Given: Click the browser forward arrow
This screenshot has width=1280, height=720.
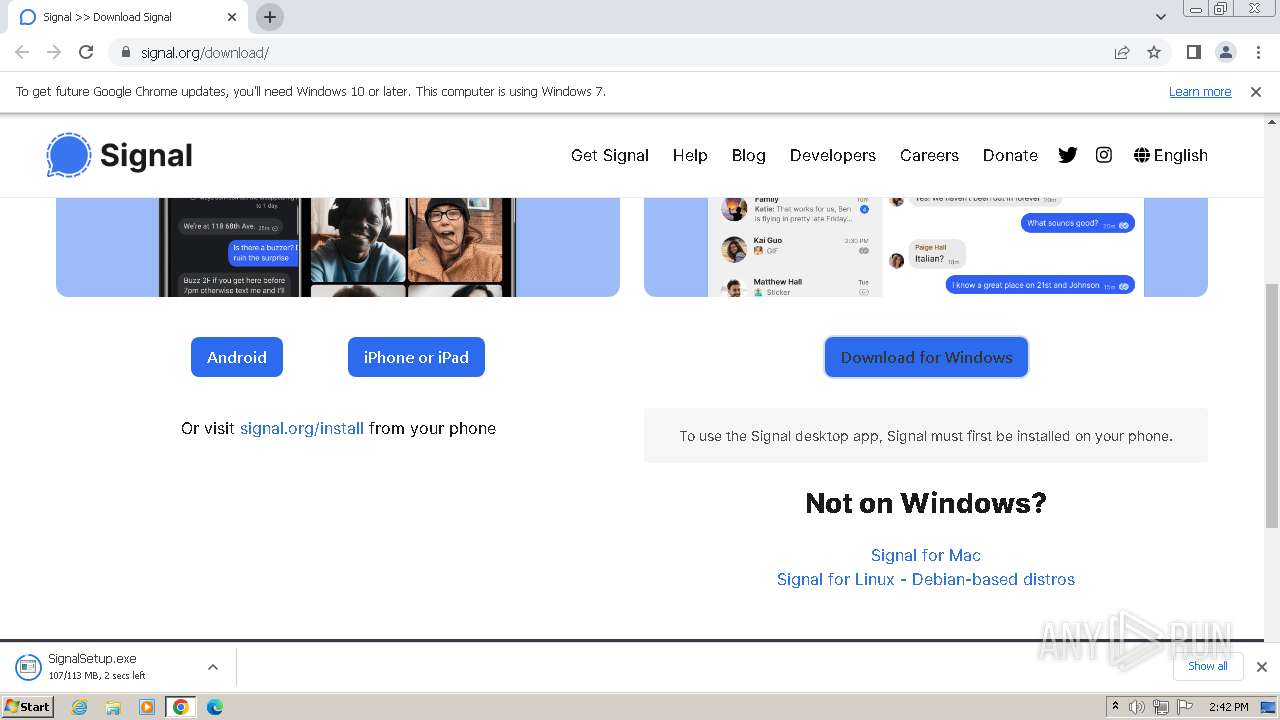Looking at the screenshot, I should [x=54, y=52].
